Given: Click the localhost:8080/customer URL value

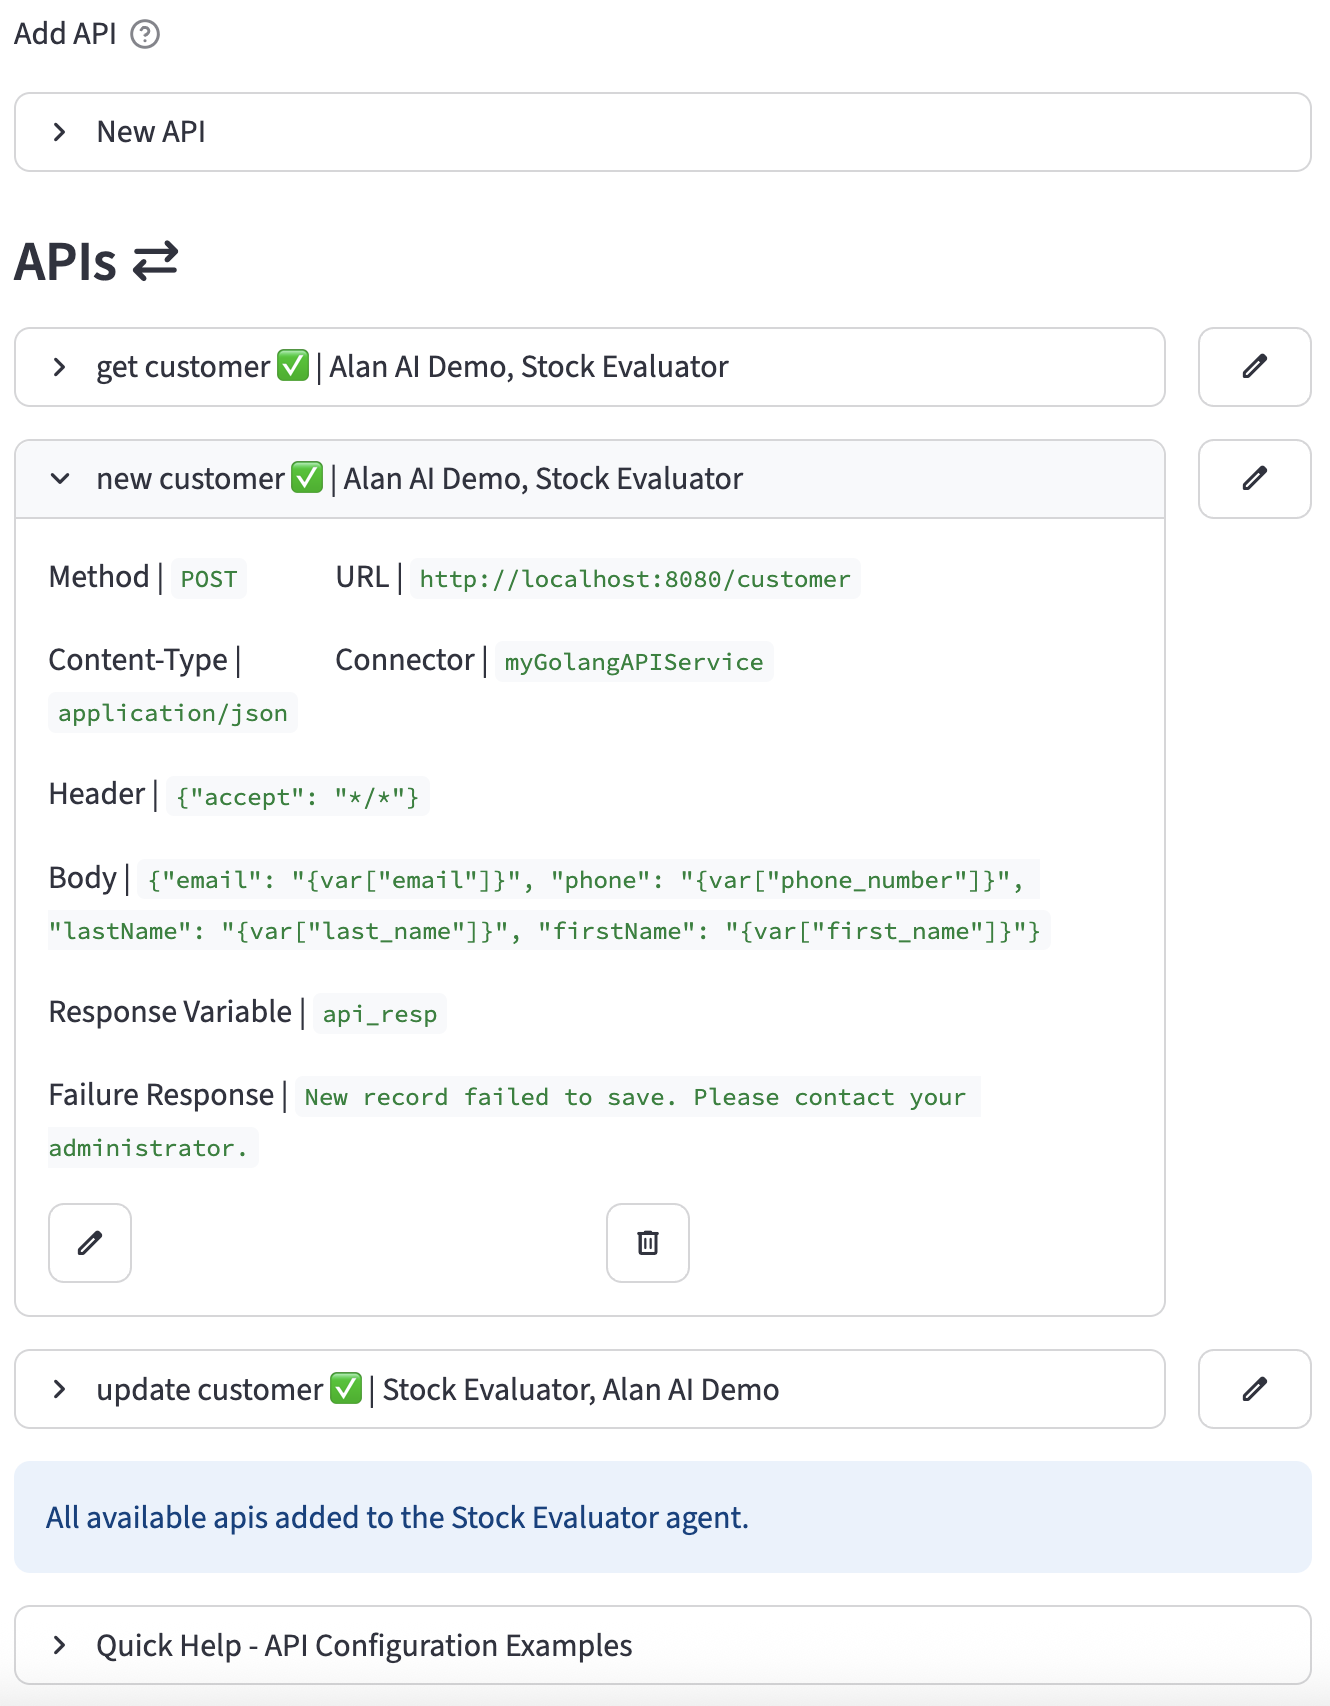Looking at the screenshot, I should pos(634,579).
